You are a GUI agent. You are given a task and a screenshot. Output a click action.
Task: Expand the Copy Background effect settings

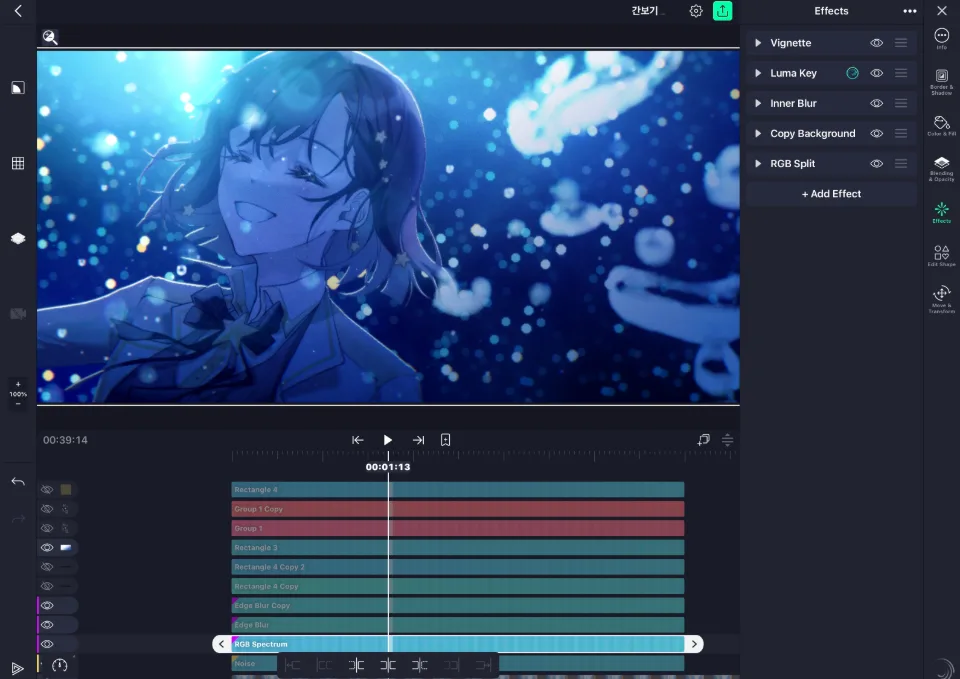pos(758,133)
